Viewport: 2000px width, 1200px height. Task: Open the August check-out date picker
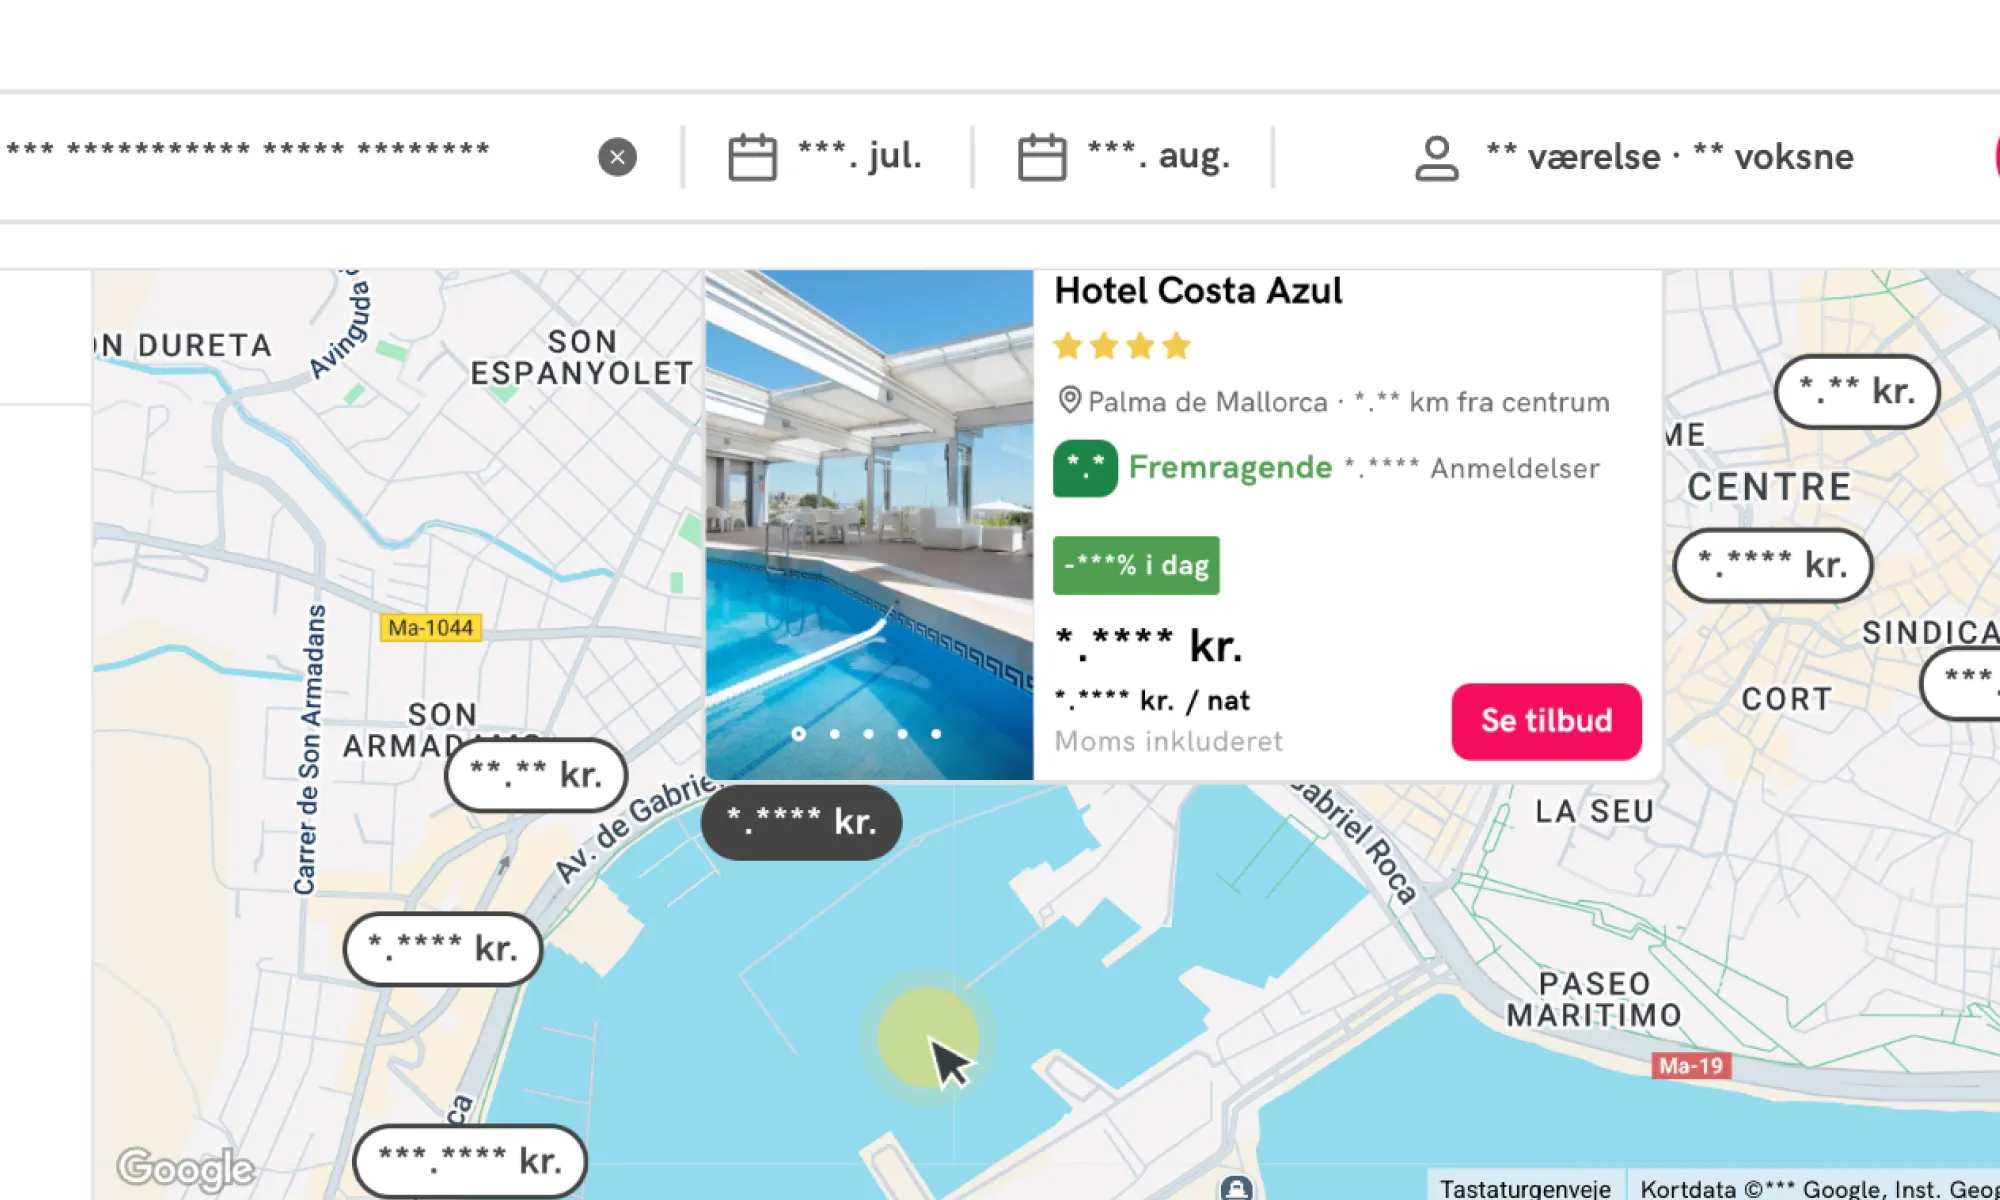point(1158,157)
